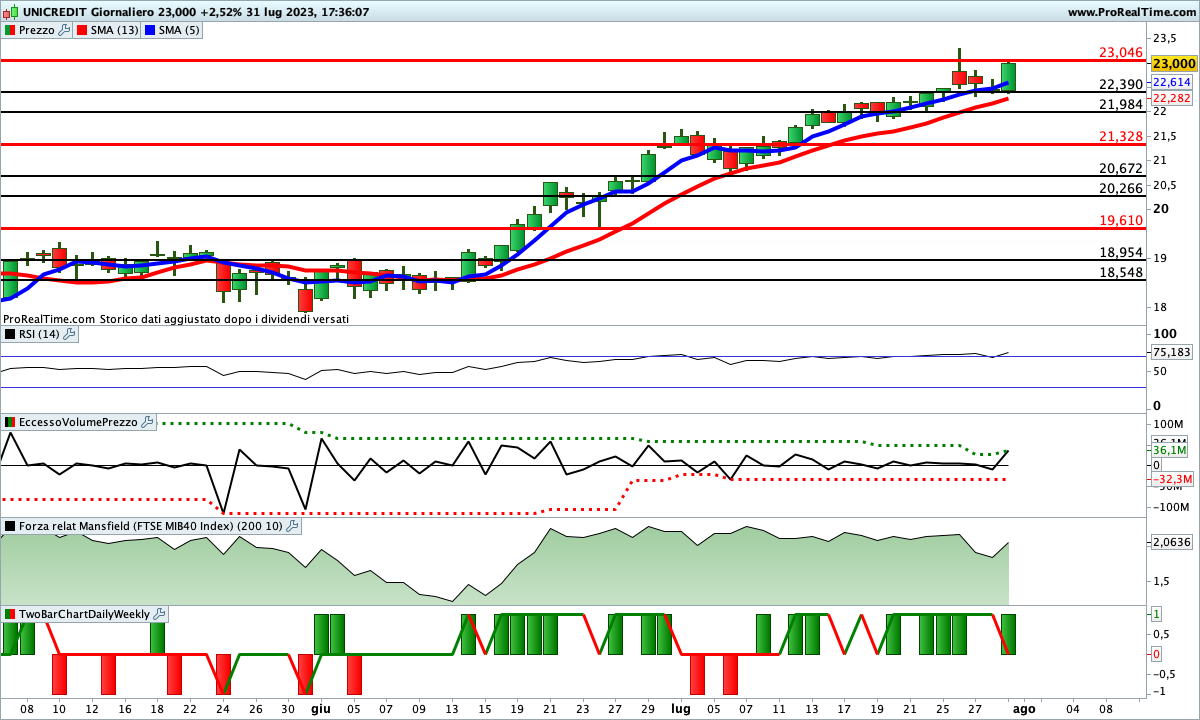Image resolution: width=1200 pixels, height=720 pixels.
Task: Click the ProRealTime.com Storico dati notice text
Action: (x=176, y=319)
